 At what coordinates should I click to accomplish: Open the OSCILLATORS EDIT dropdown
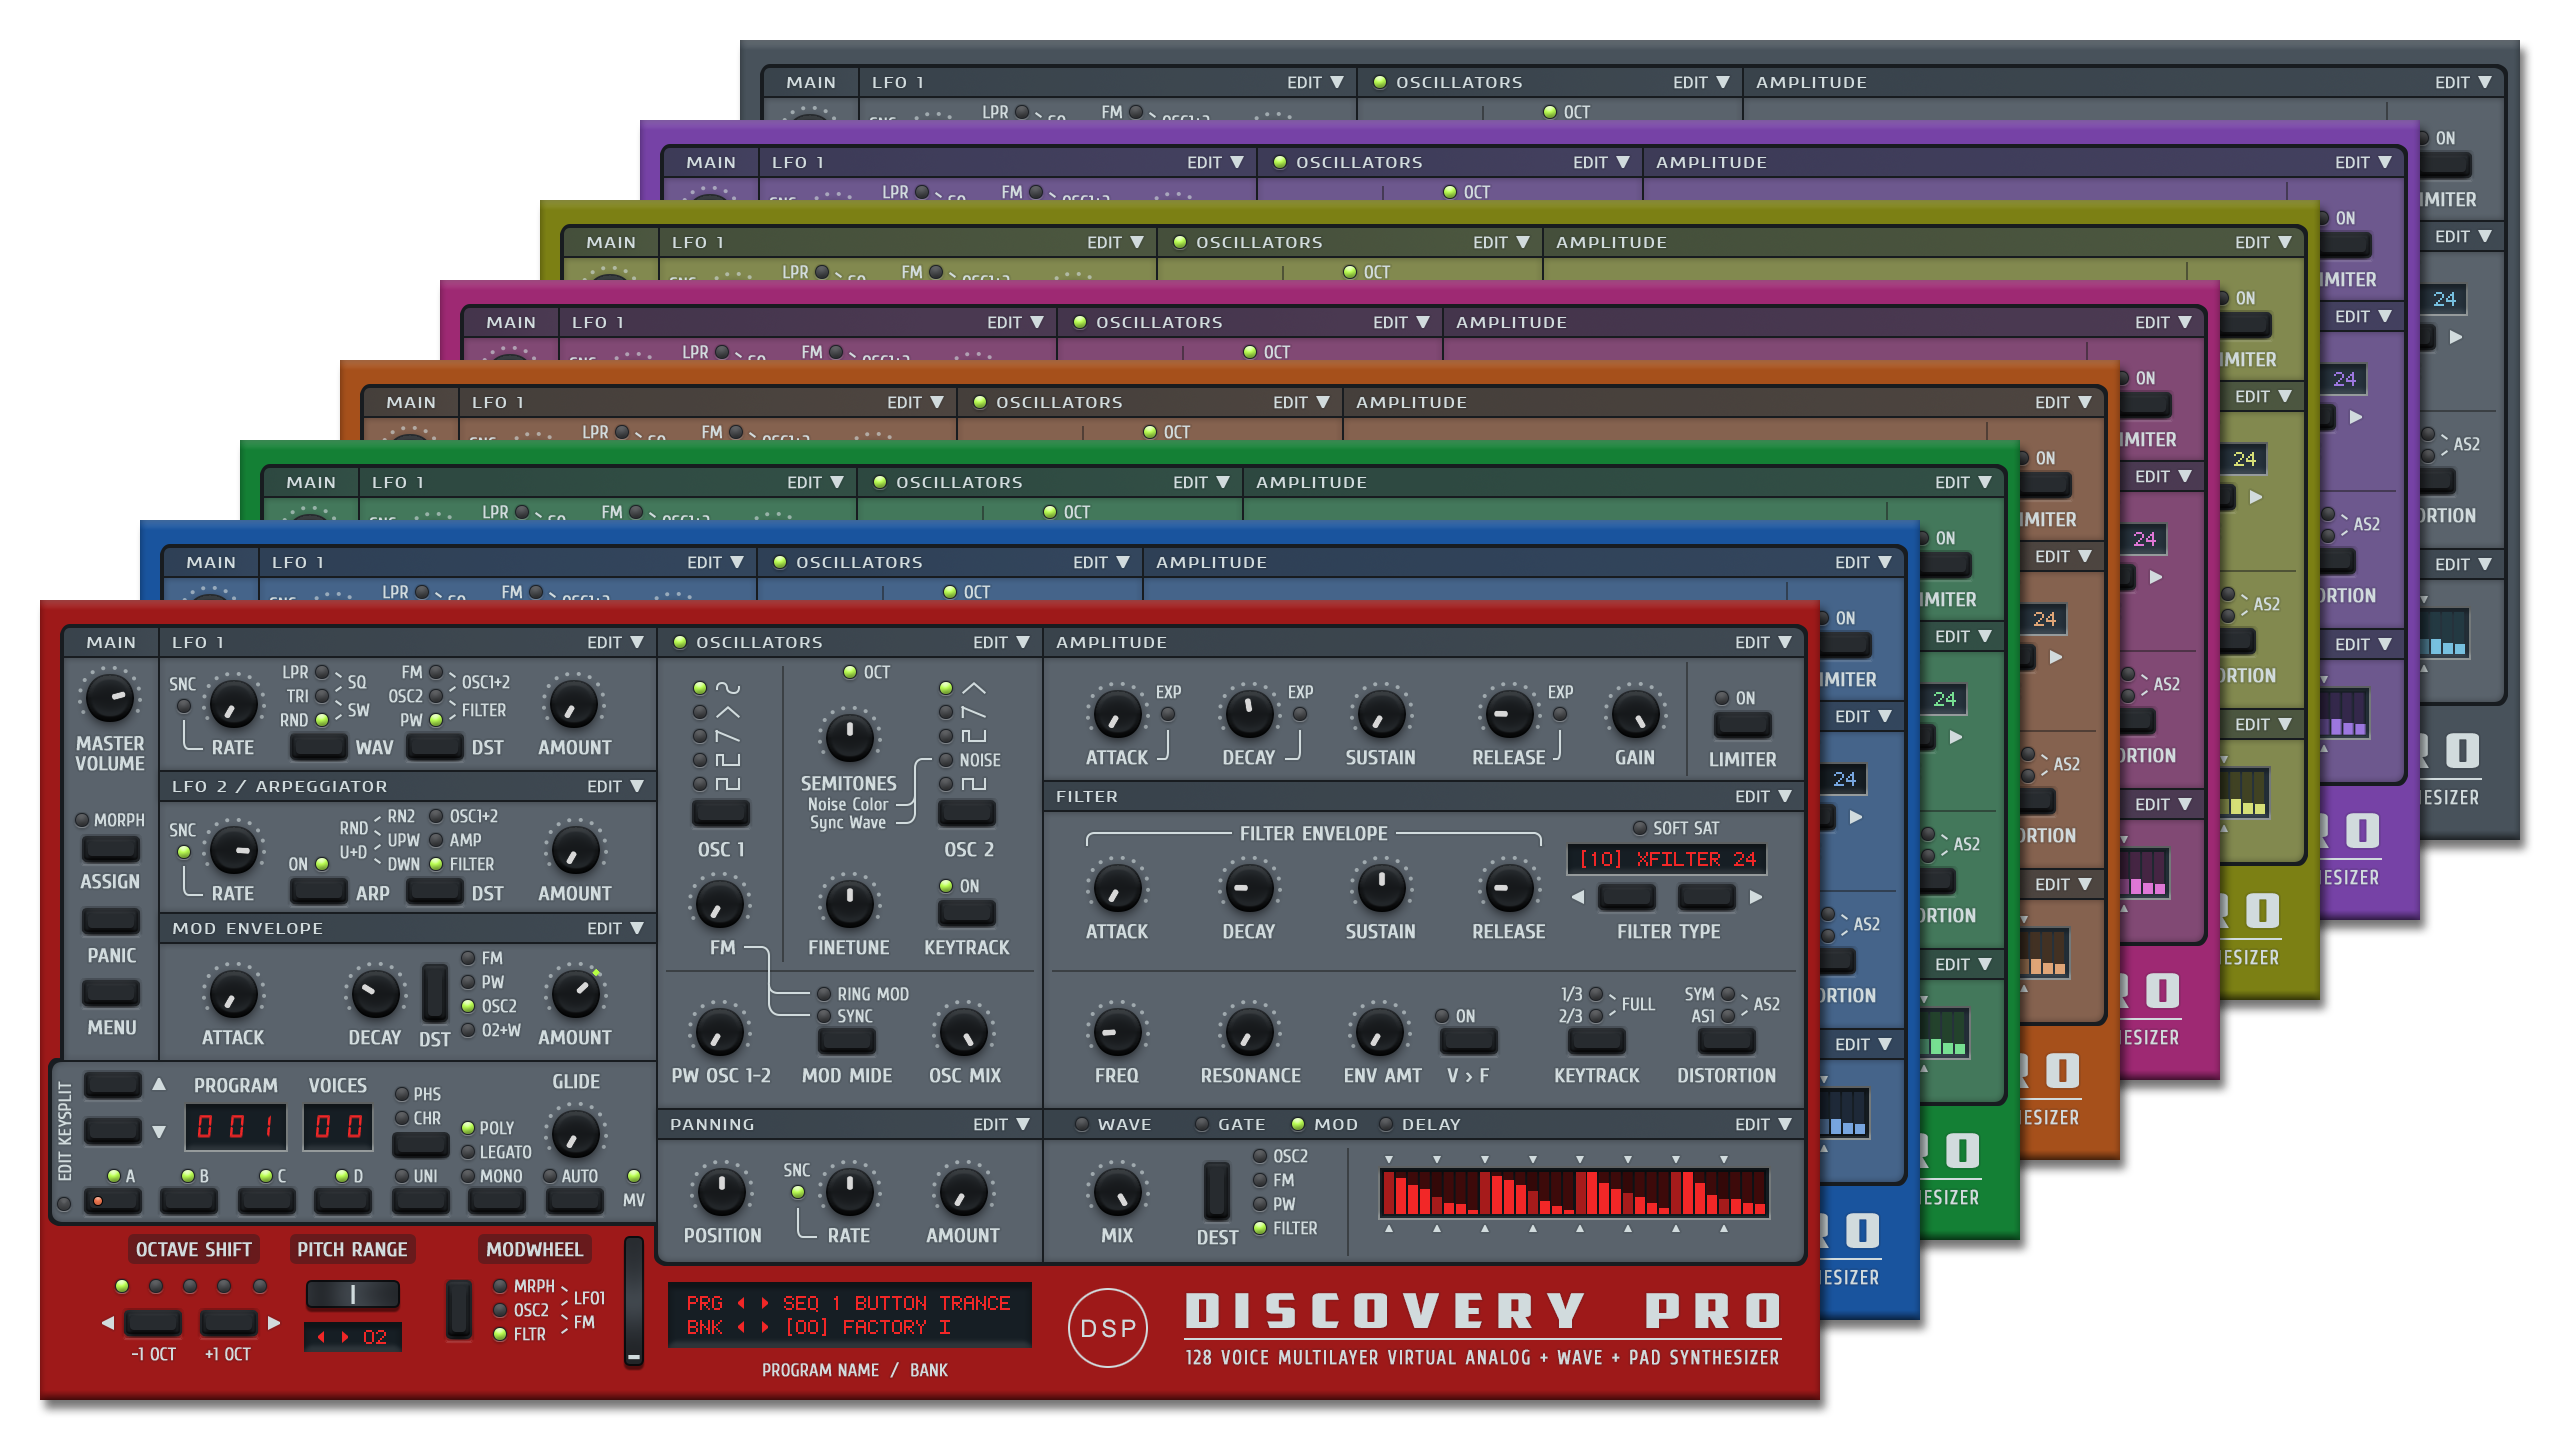point(1001,642)
